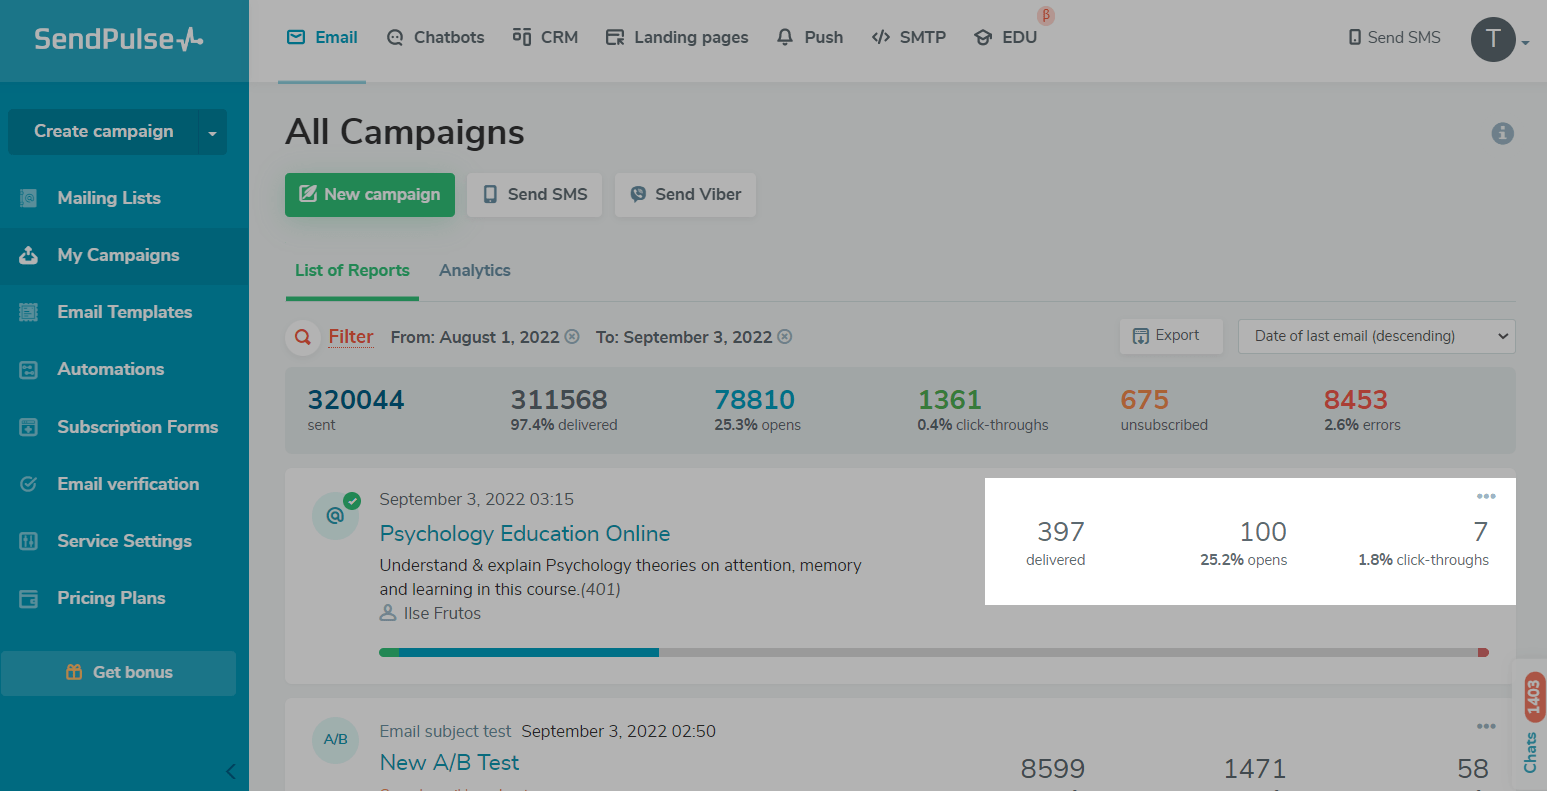Click the info icon beside All Campaigns
1547x791 pixels.
click(1502, 133)
